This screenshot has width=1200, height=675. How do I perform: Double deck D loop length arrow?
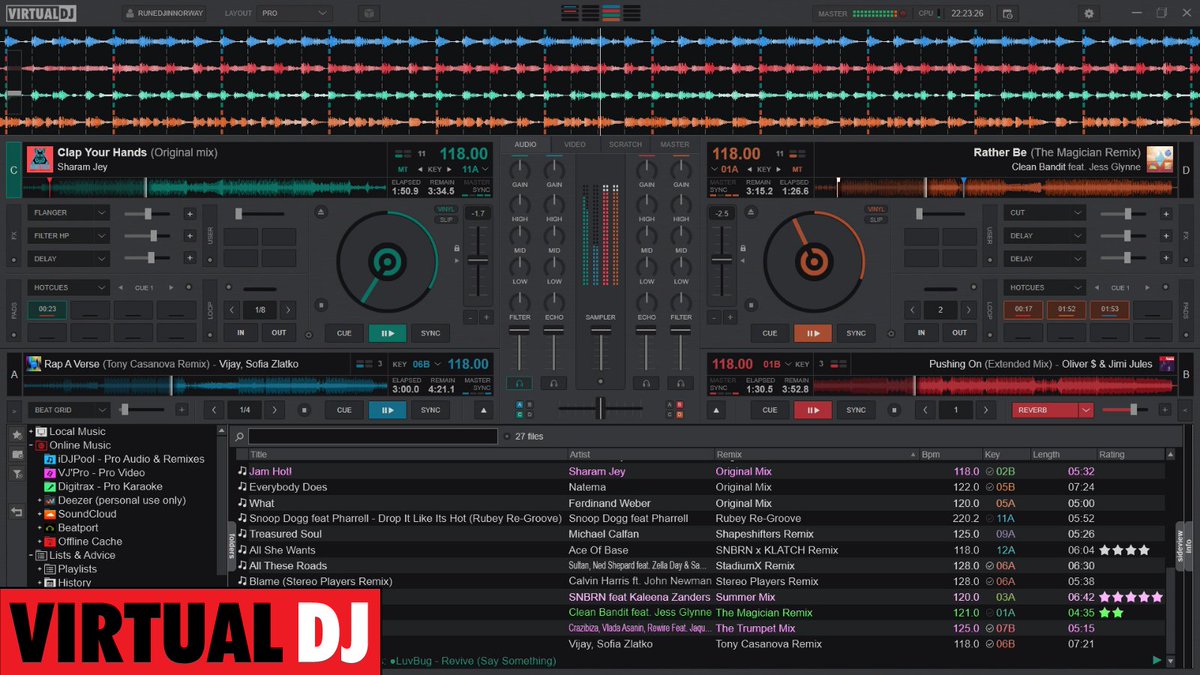pos(967,310)
